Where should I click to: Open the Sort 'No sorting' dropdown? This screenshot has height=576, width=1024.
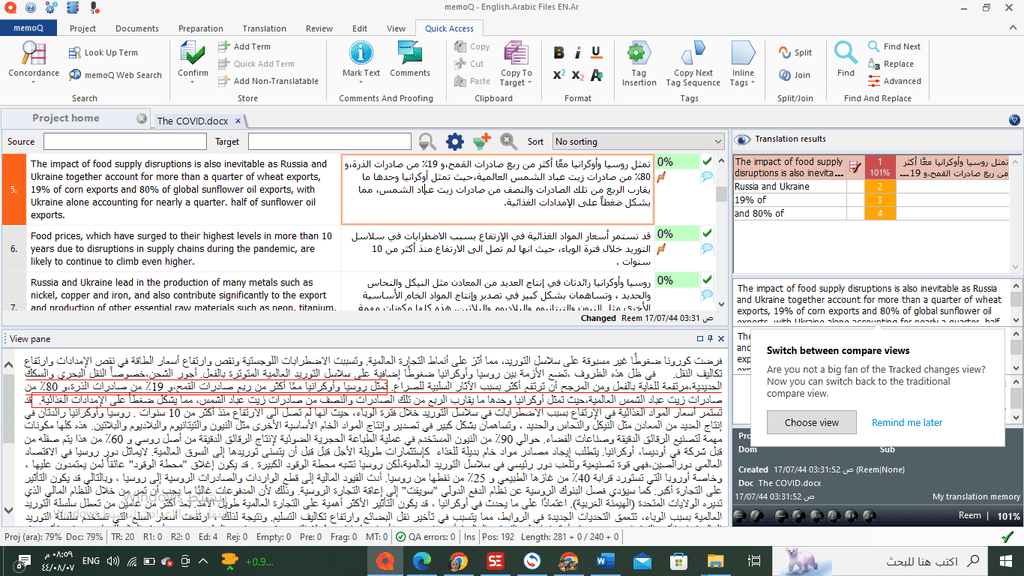click(638, 142)
